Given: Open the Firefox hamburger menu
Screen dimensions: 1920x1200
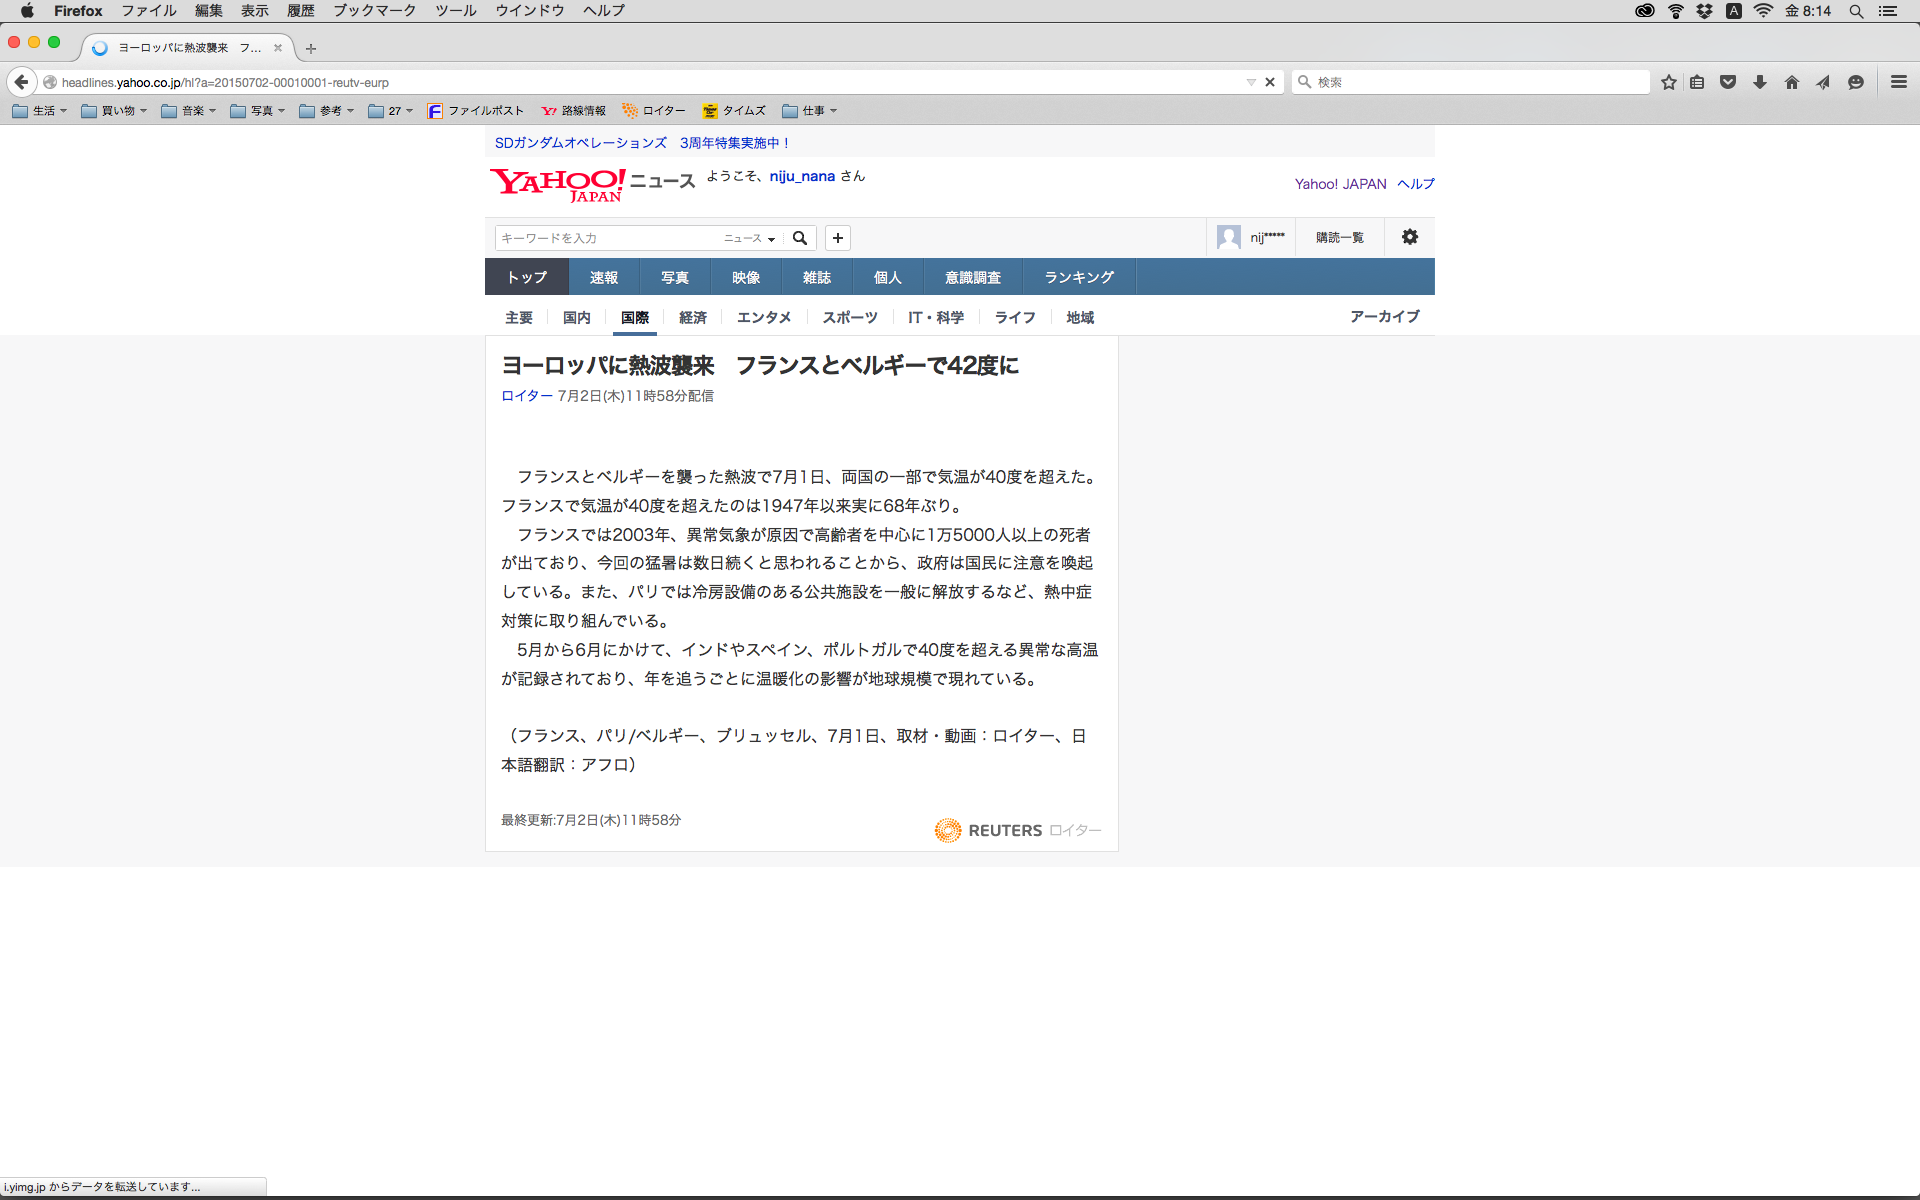Looking at the screenshot, I should click(1898, 82).
